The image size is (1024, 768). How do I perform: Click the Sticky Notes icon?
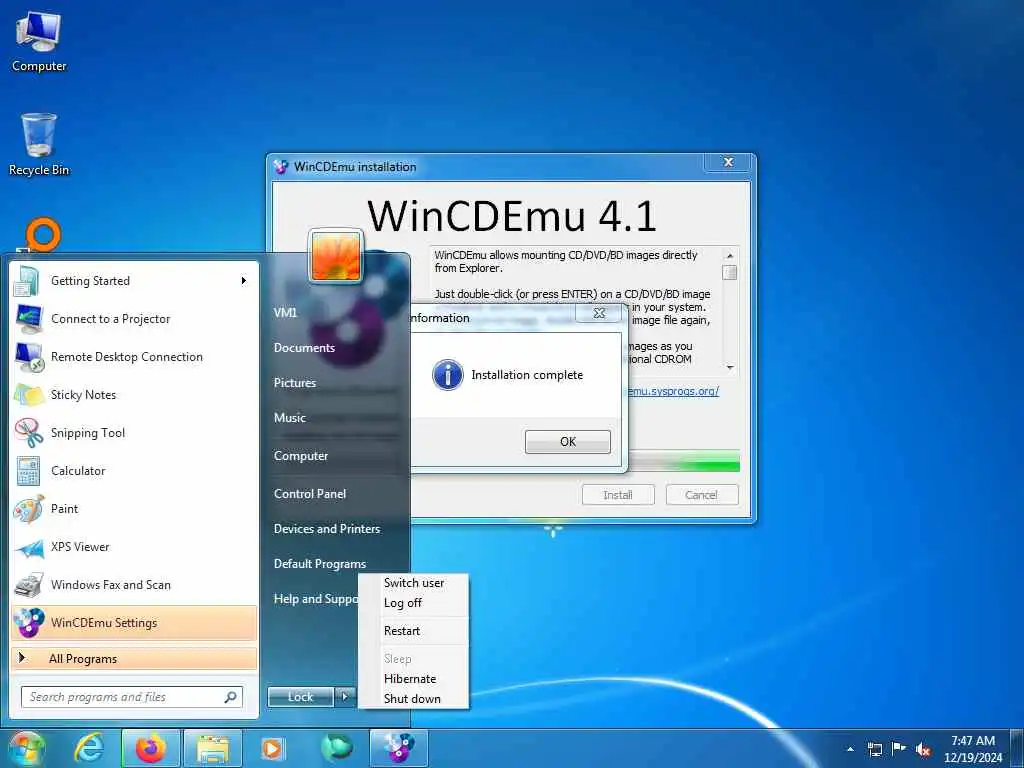(28, 394)
